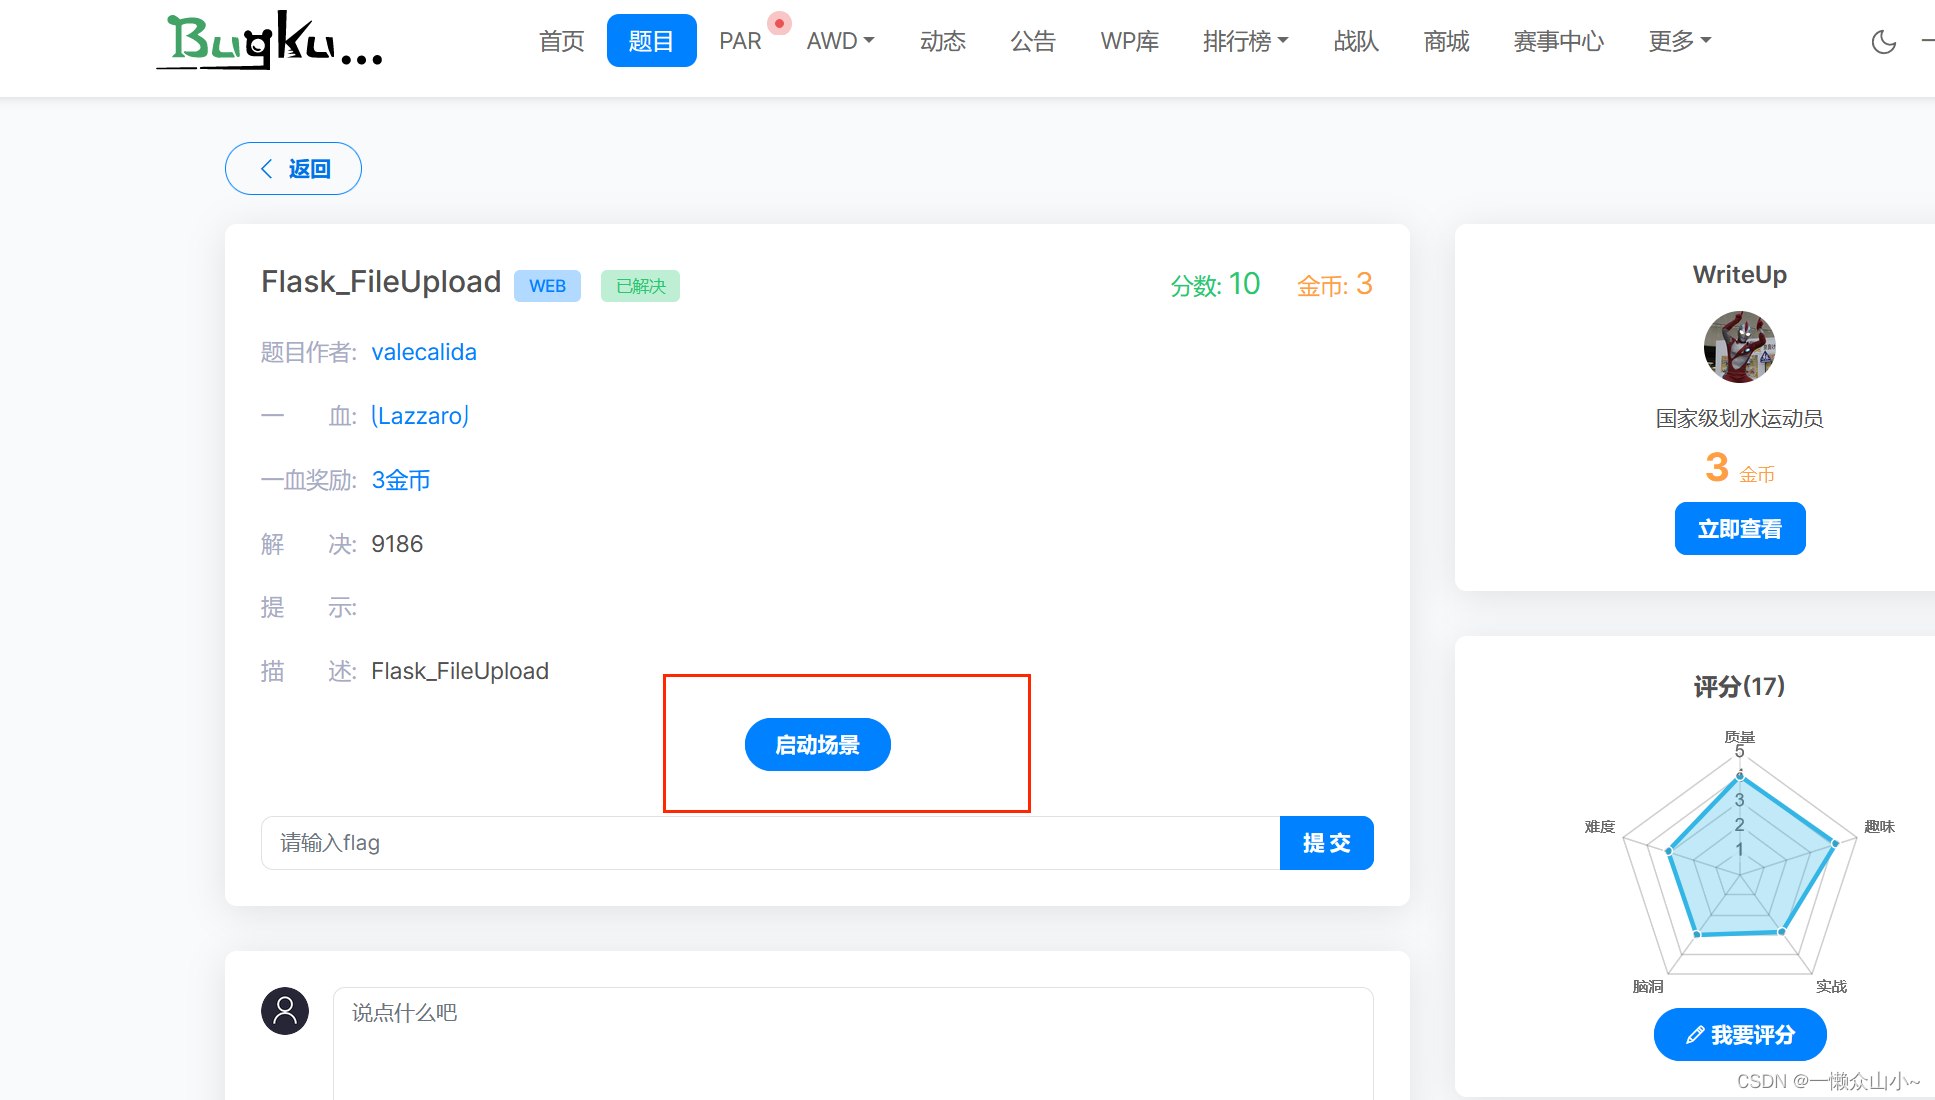
Task: Open the valecalida author profile link
Action: coord(424,352)
